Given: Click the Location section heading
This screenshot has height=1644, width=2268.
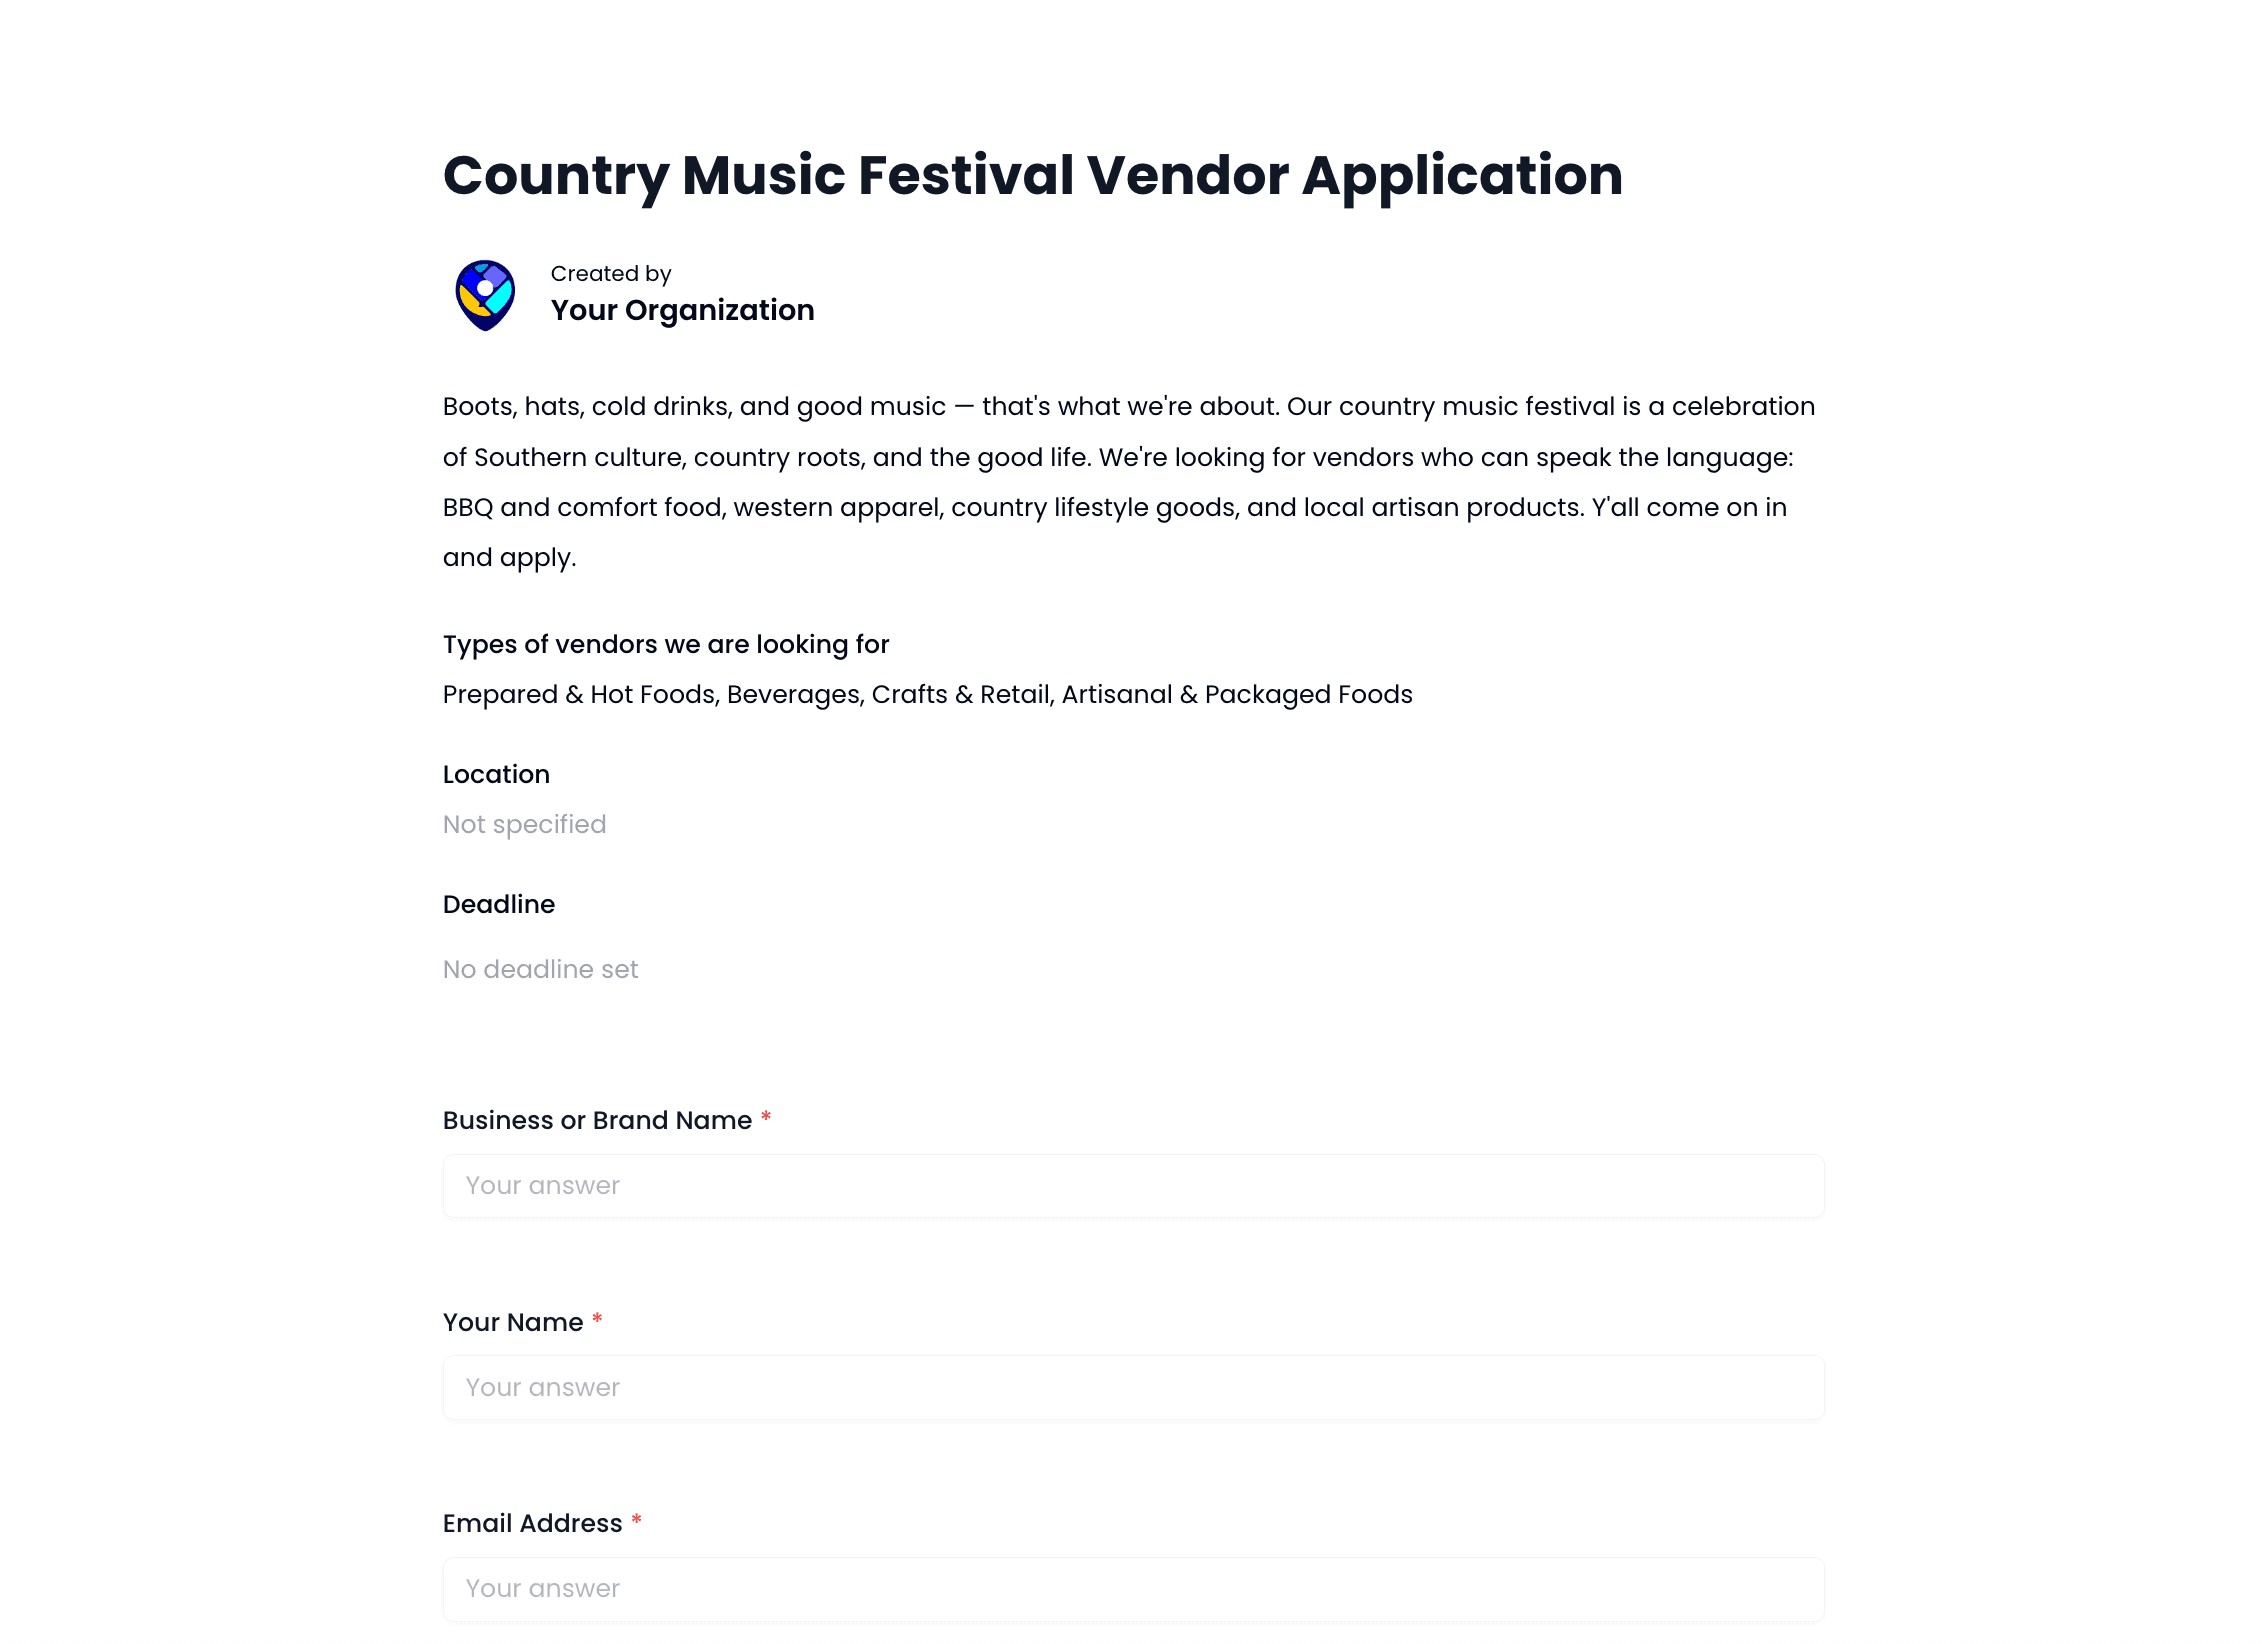Looking at the screenshot, I should coord(496,774).
